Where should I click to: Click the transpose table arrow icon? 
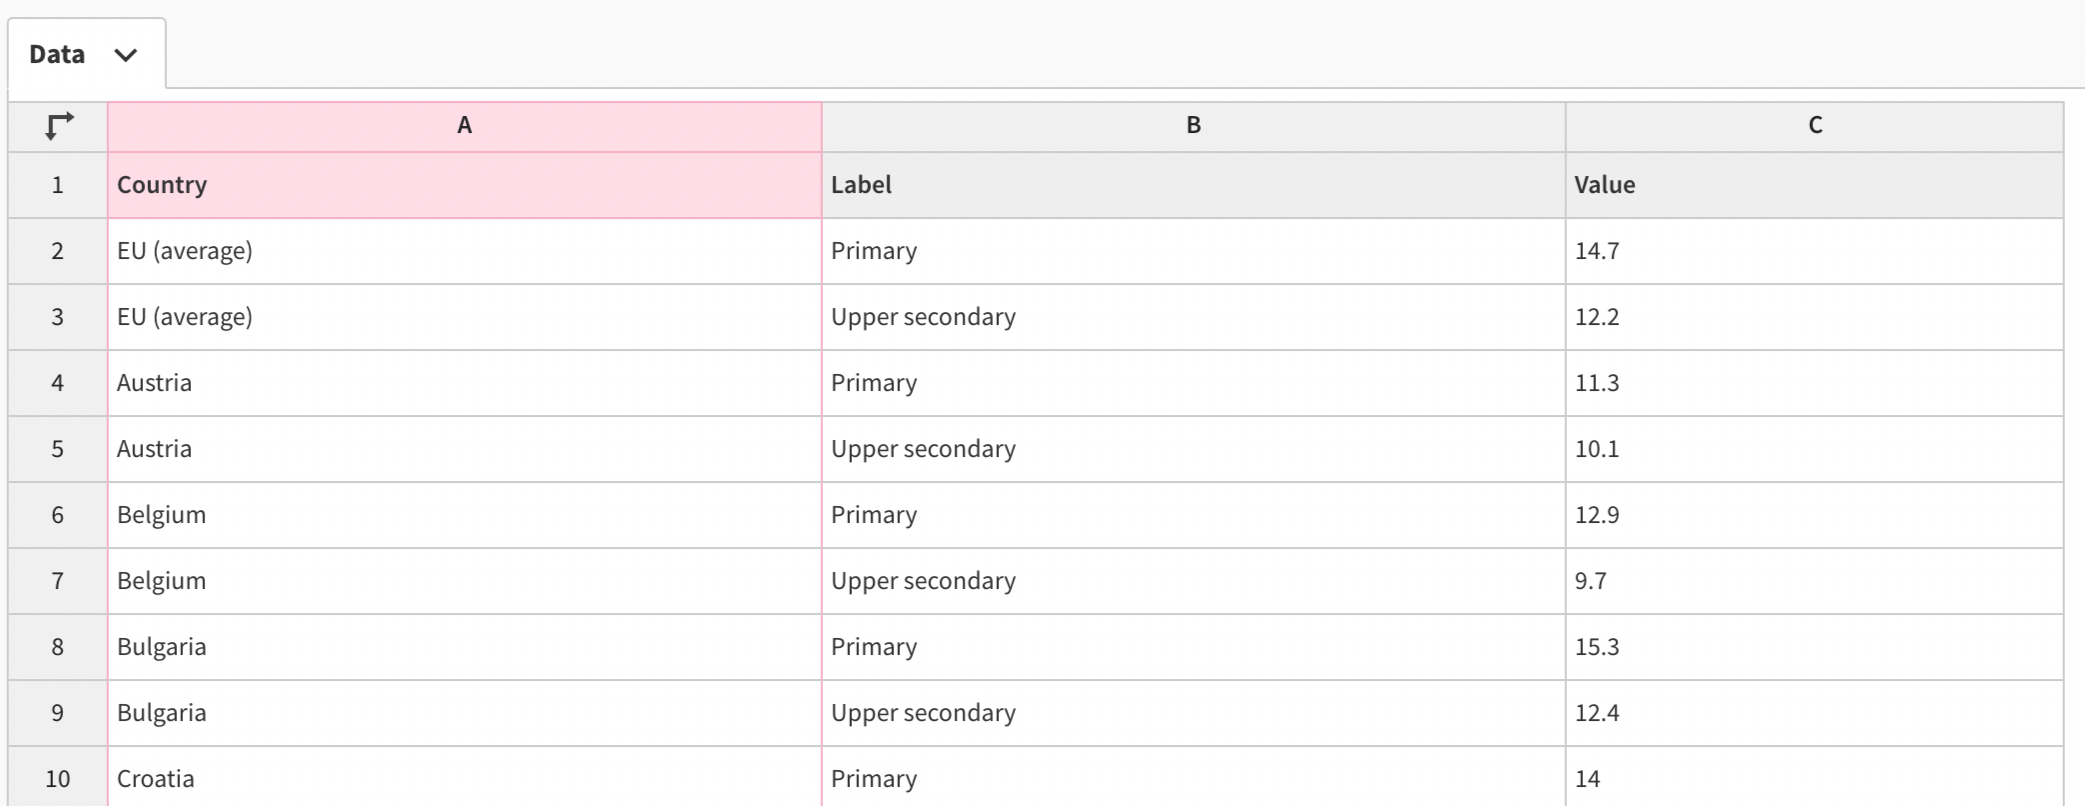[58, 126]
